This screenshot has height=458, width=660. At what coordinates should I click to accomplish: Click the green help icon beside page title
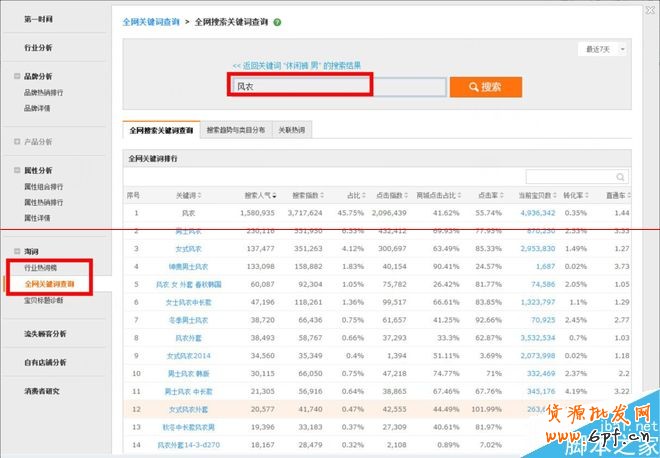click(277, 21)
